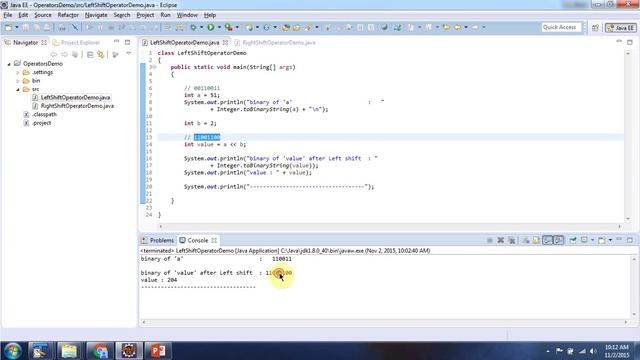Image resolution: width=640 pixels, height=360 pixels.
Task: Click the clock in the system tray
Action: [617, 351]
